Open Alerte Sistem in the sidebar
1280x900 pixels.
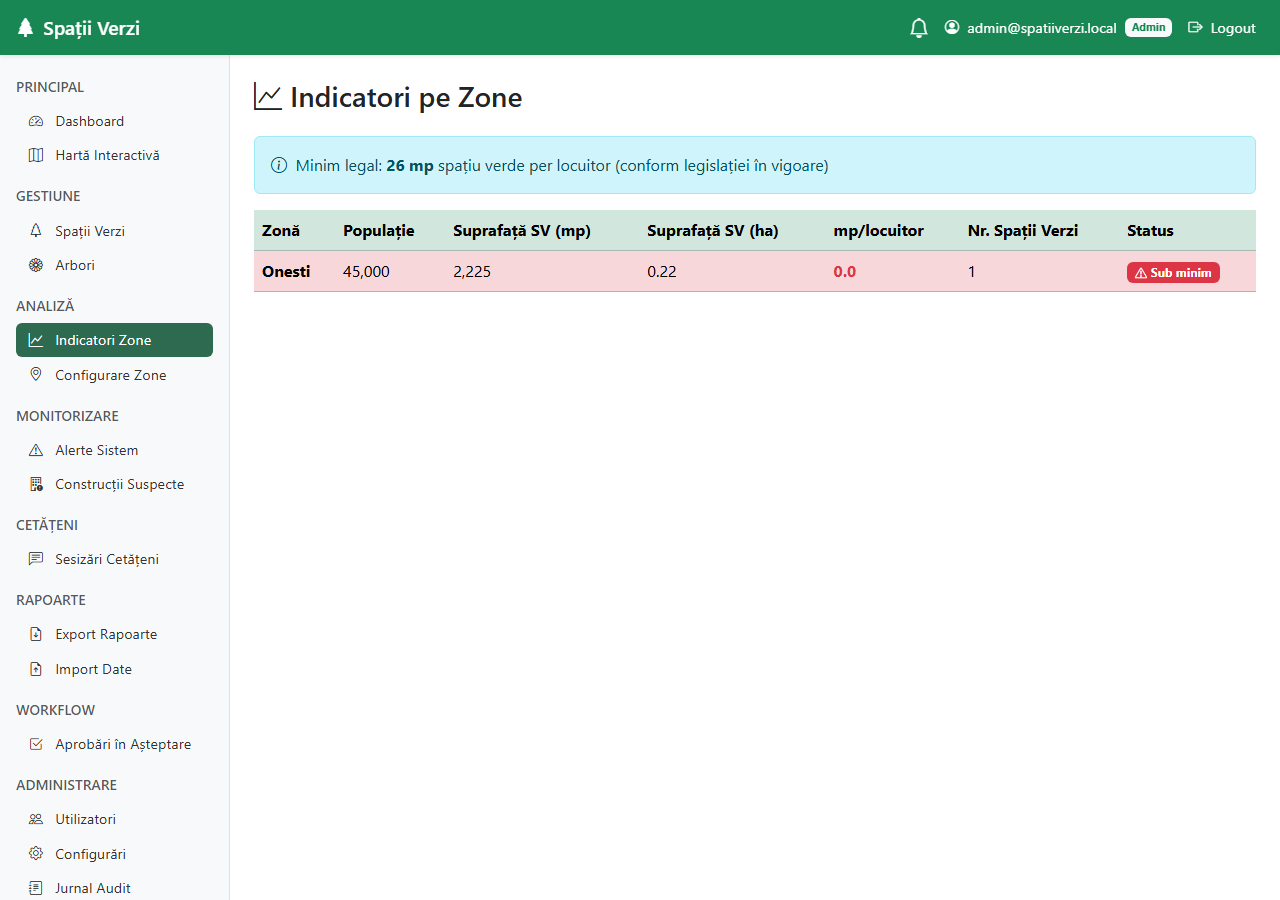(114, 450)
